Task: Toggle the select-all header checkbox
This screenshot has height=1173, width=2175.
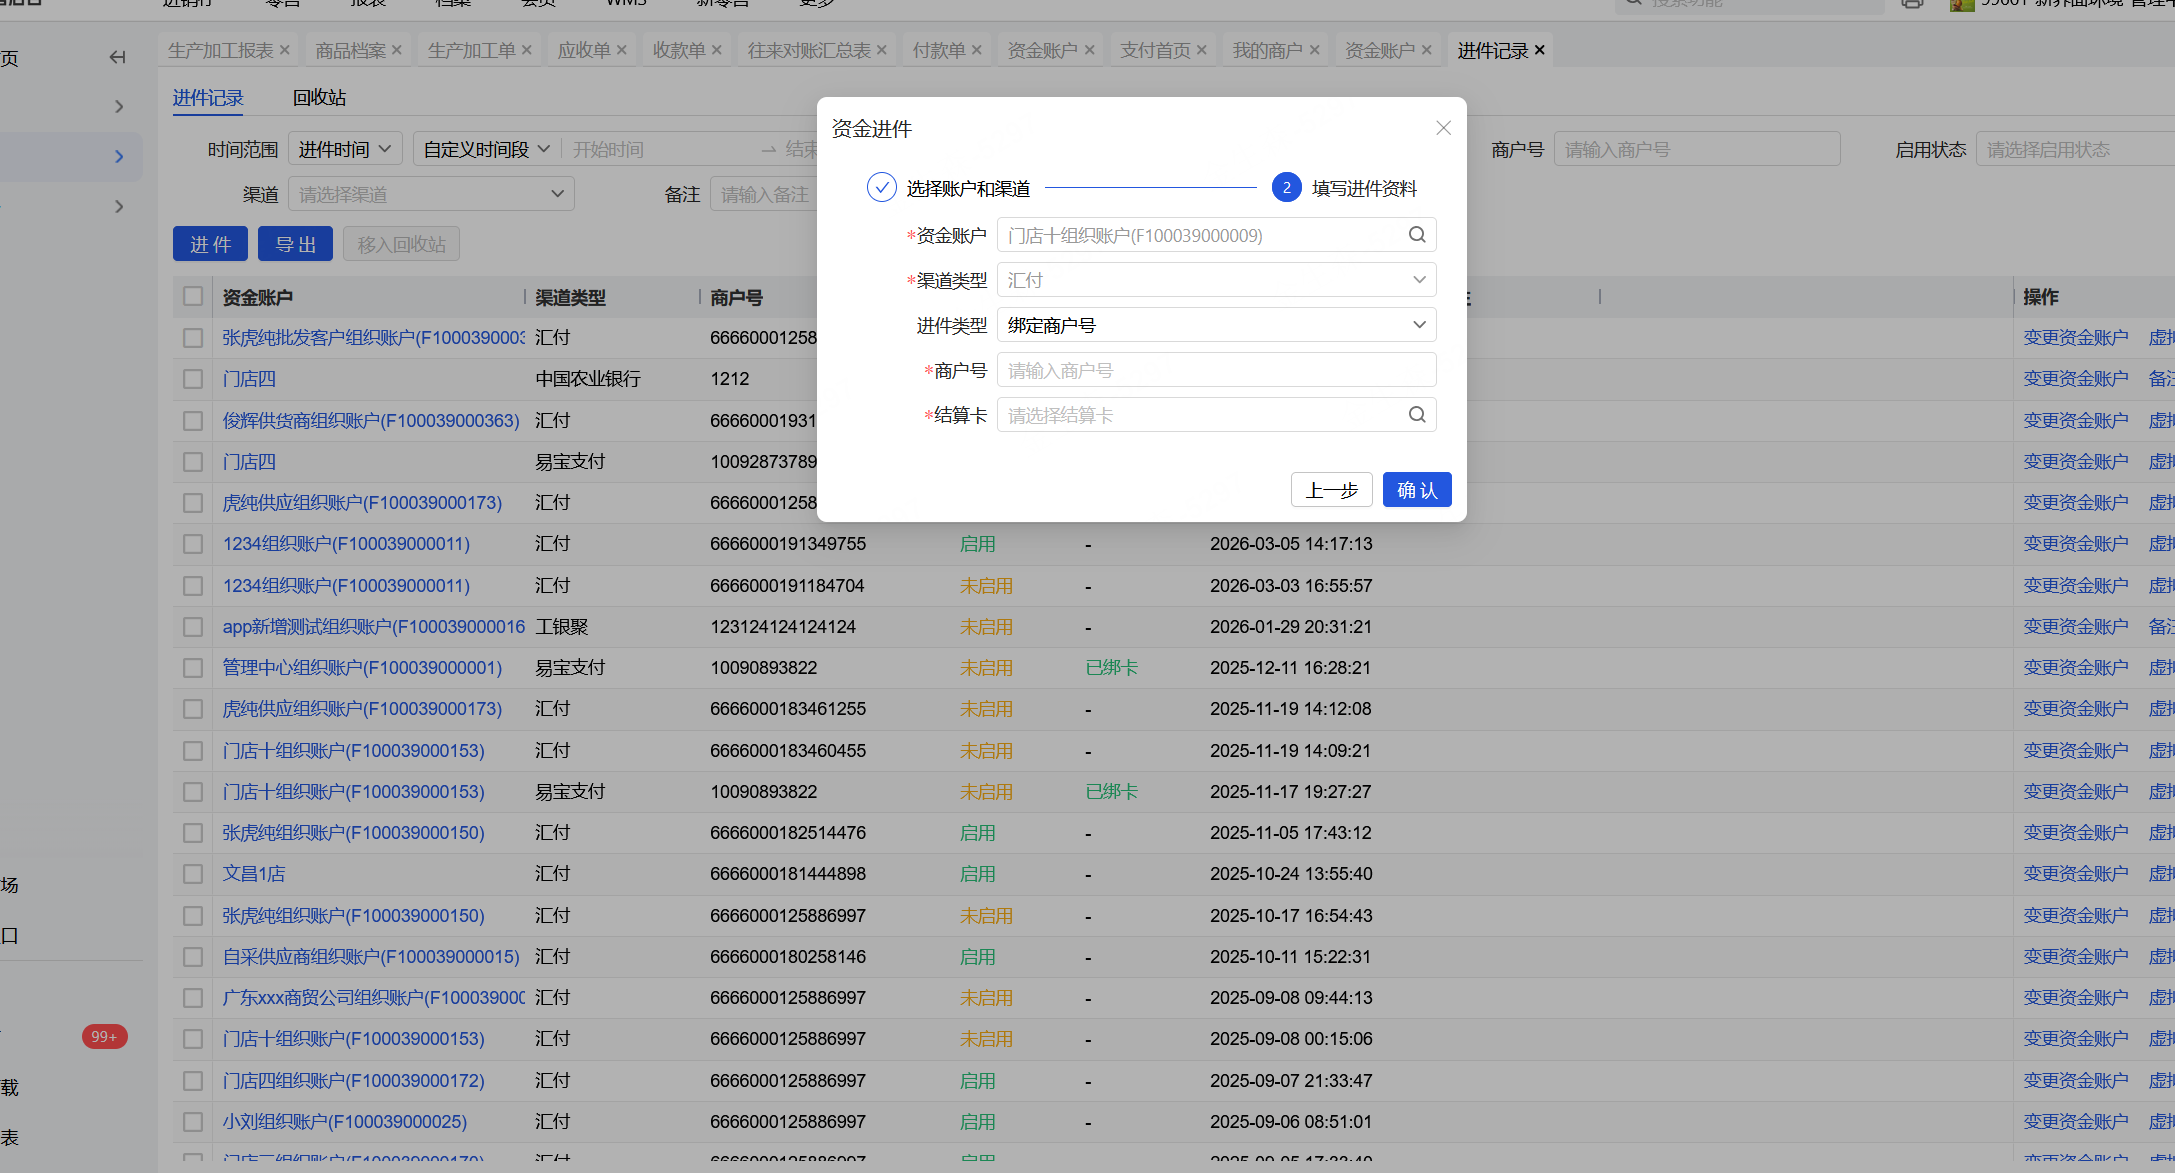Action: pos(193,297)
